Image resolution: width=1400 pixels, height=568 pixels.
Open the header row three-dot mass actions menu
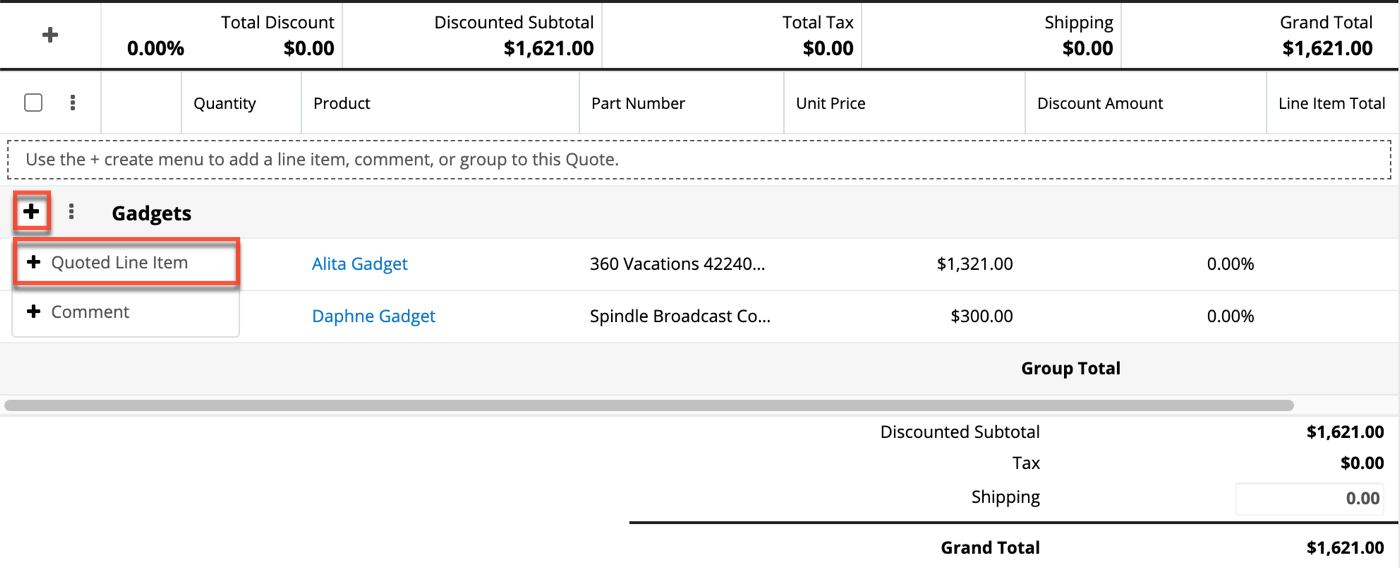tap(72, 103)
